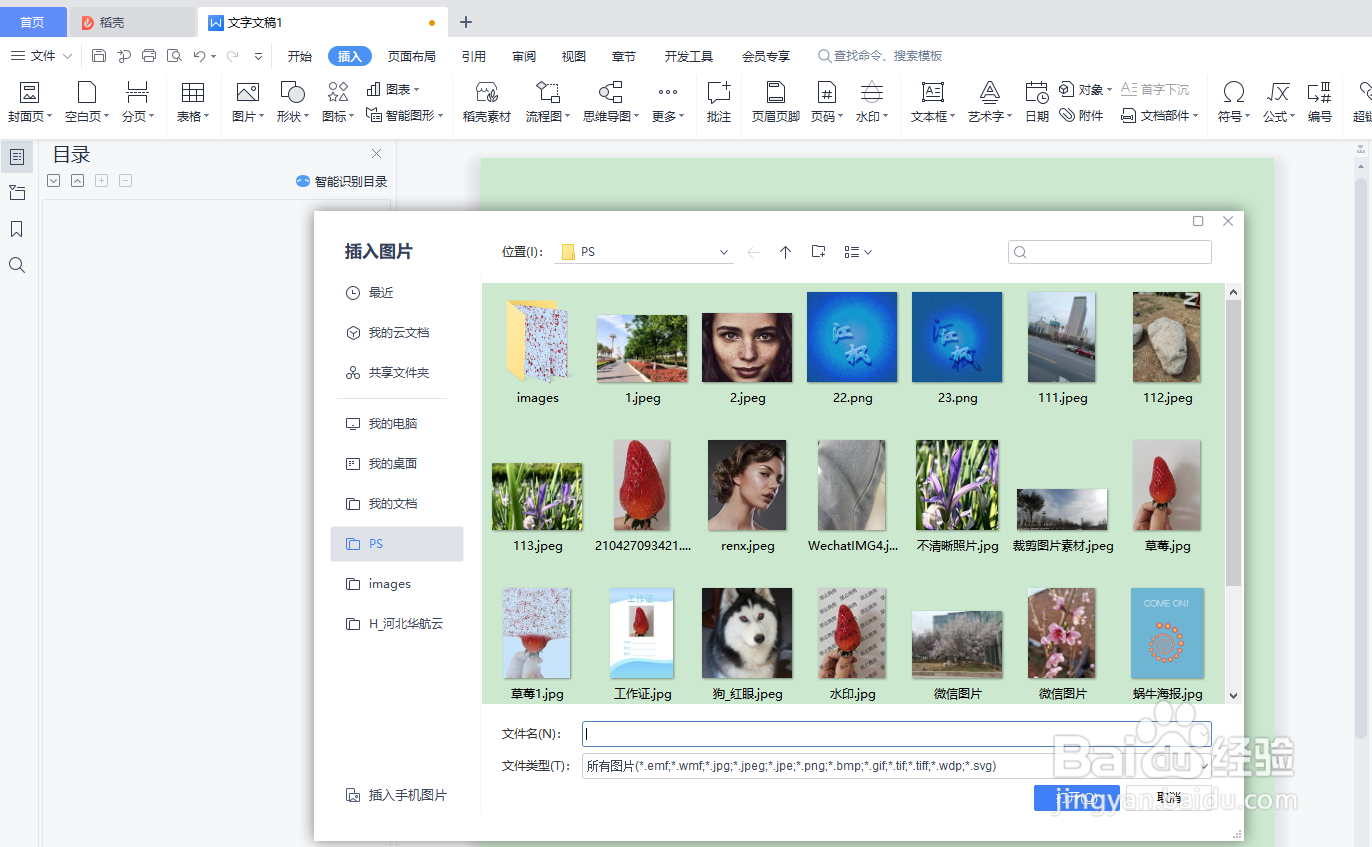
Task: Switch to the 引用 tab
Action: click(474, 56)
